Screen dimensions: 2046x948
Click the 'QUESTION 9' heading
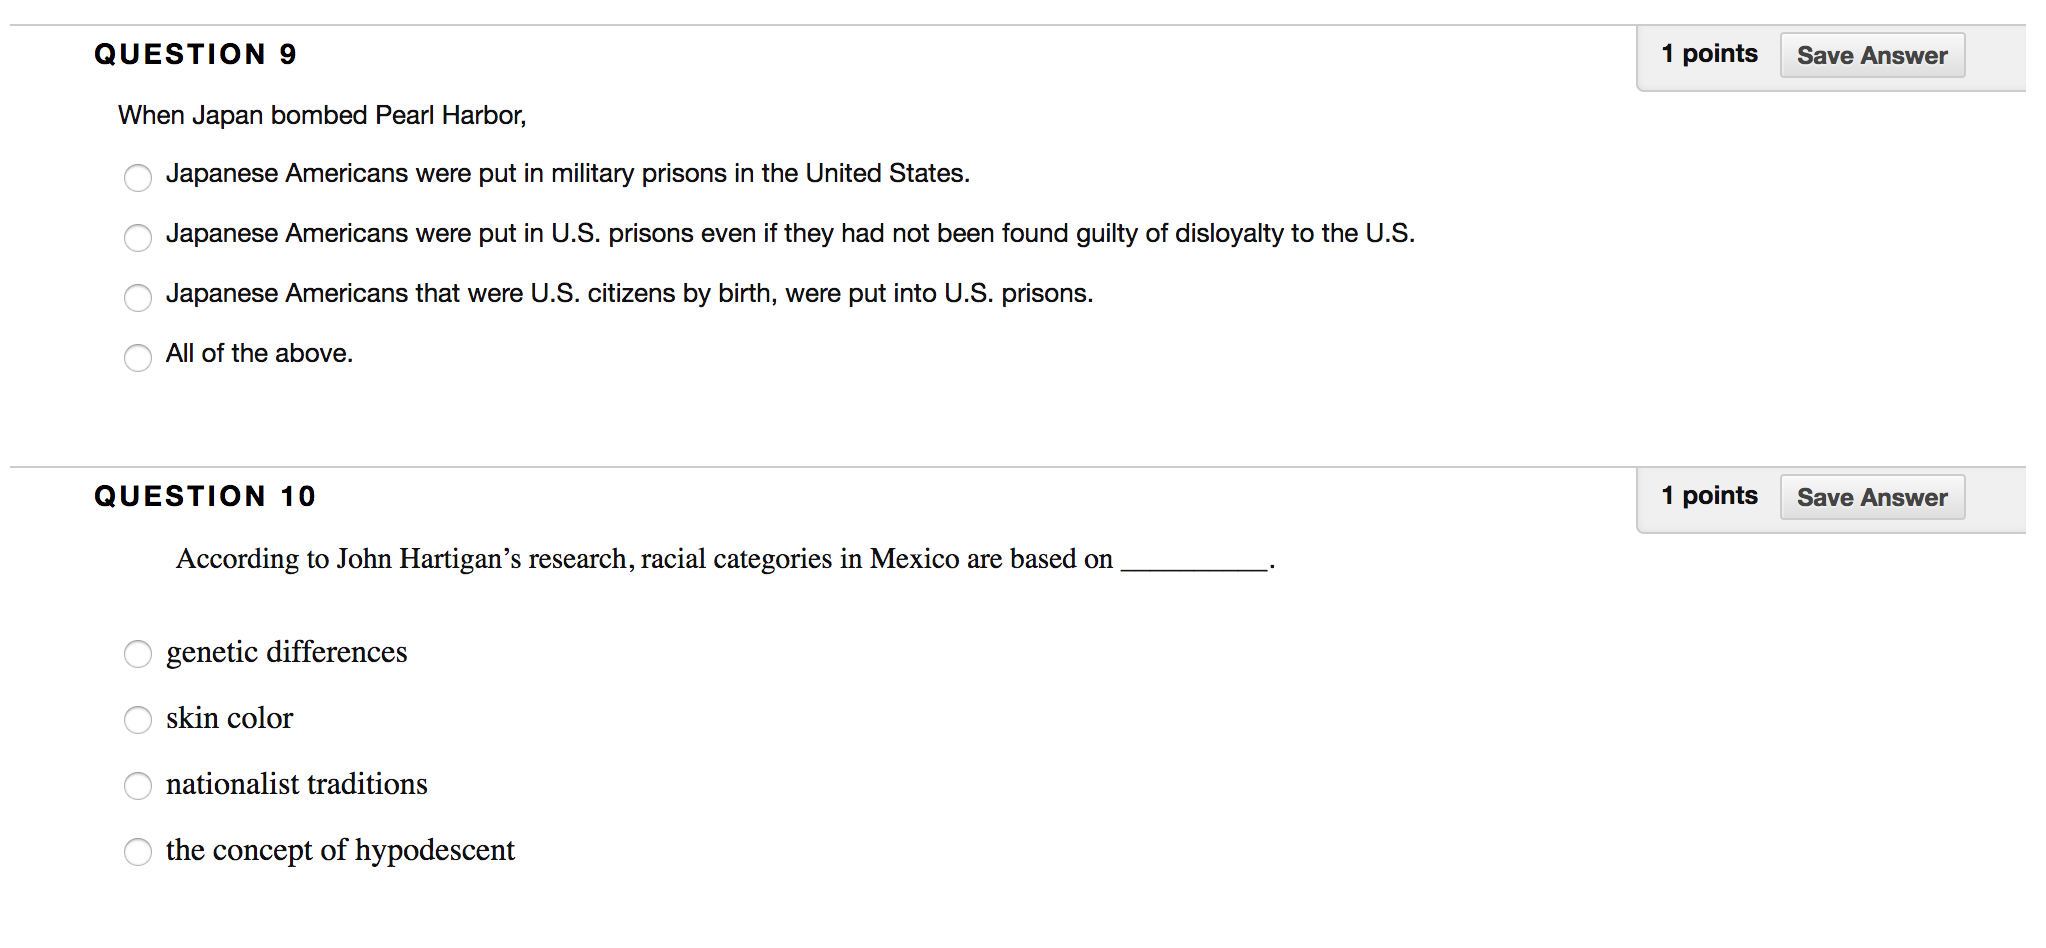(x=195, y=54)
